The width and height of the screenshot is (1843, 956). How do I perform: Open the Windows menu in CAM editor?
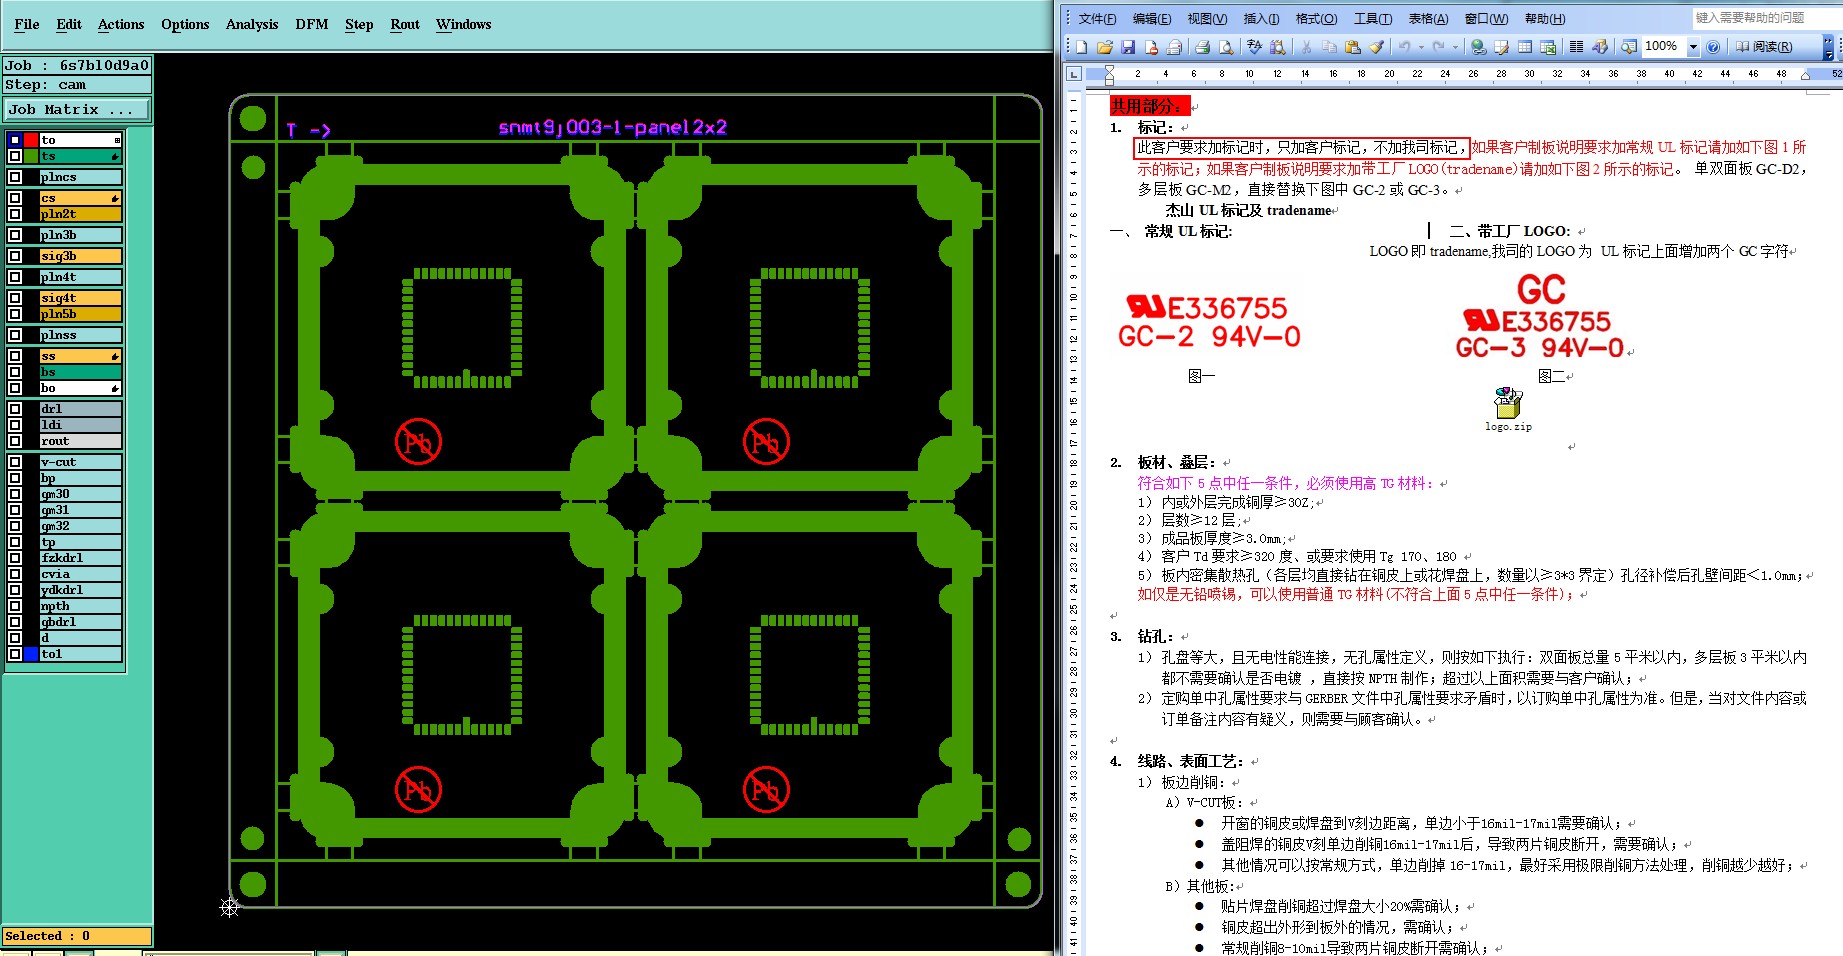click(464, 24)
